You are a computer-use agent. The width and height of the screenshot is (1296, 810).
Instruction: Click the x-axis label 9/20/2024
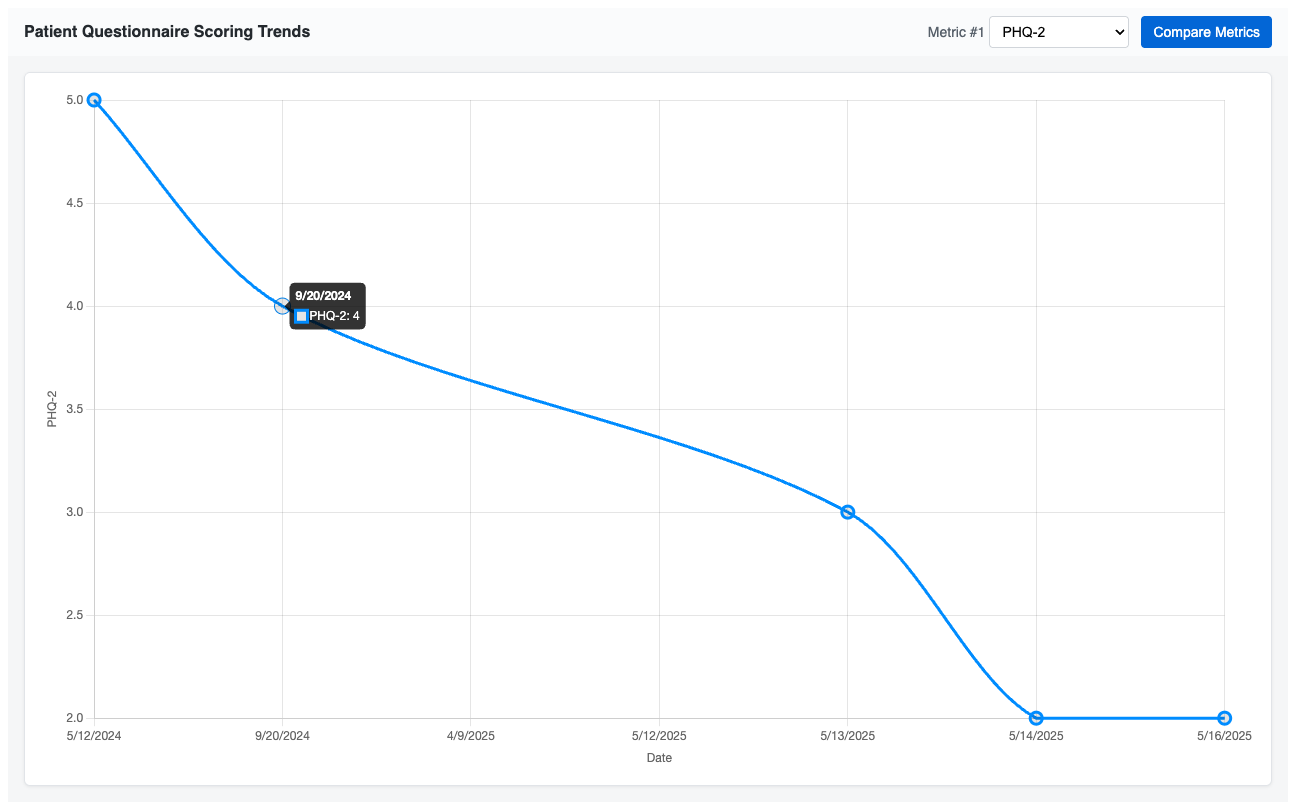[x=282, y=736]
